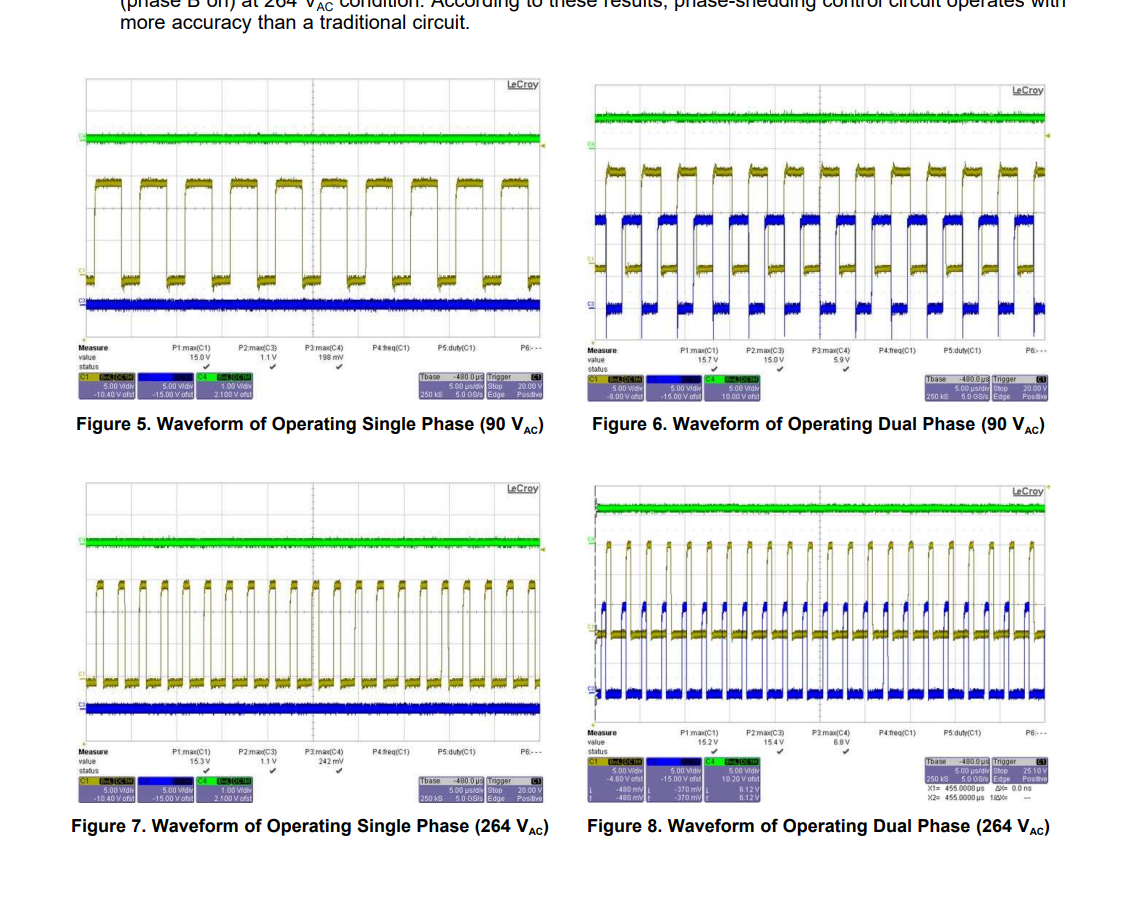1122x910 pixels.
Task: Click the "15.3 V" value in Figure 7
Action: (x=200, y=761)
